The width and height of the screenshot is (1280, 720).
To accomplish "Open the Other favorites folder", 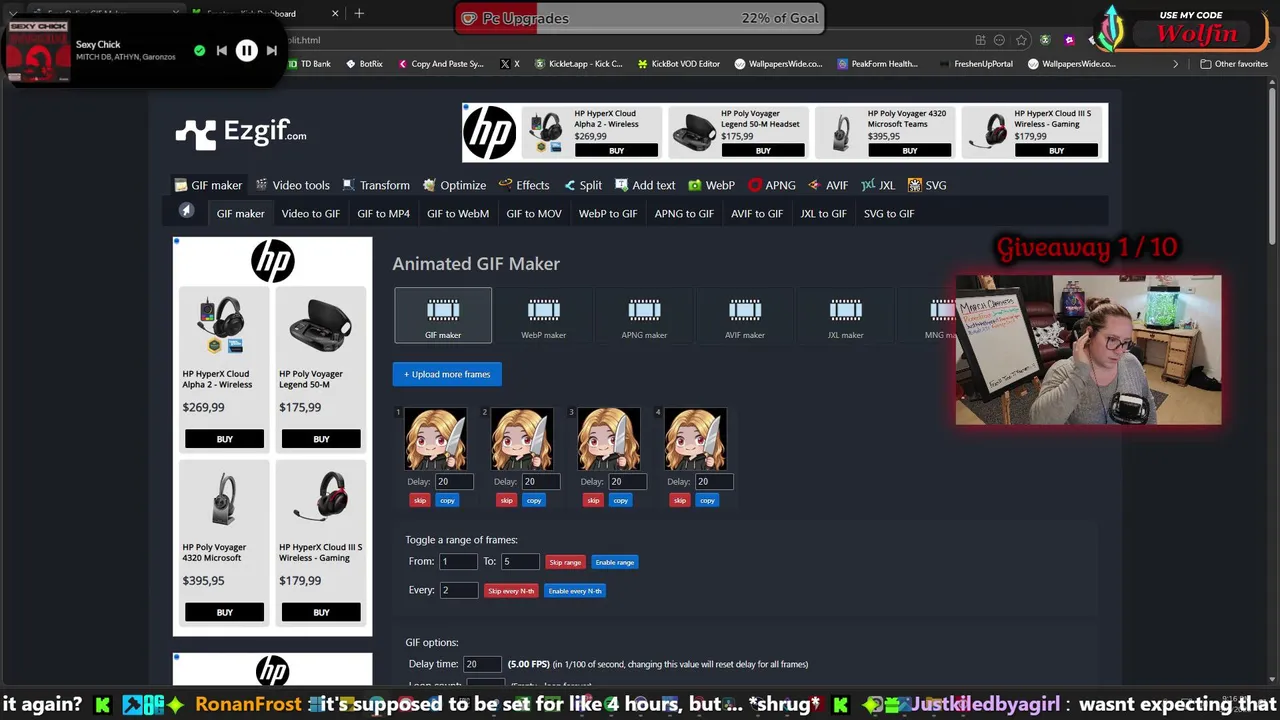I will point(1234,64).
